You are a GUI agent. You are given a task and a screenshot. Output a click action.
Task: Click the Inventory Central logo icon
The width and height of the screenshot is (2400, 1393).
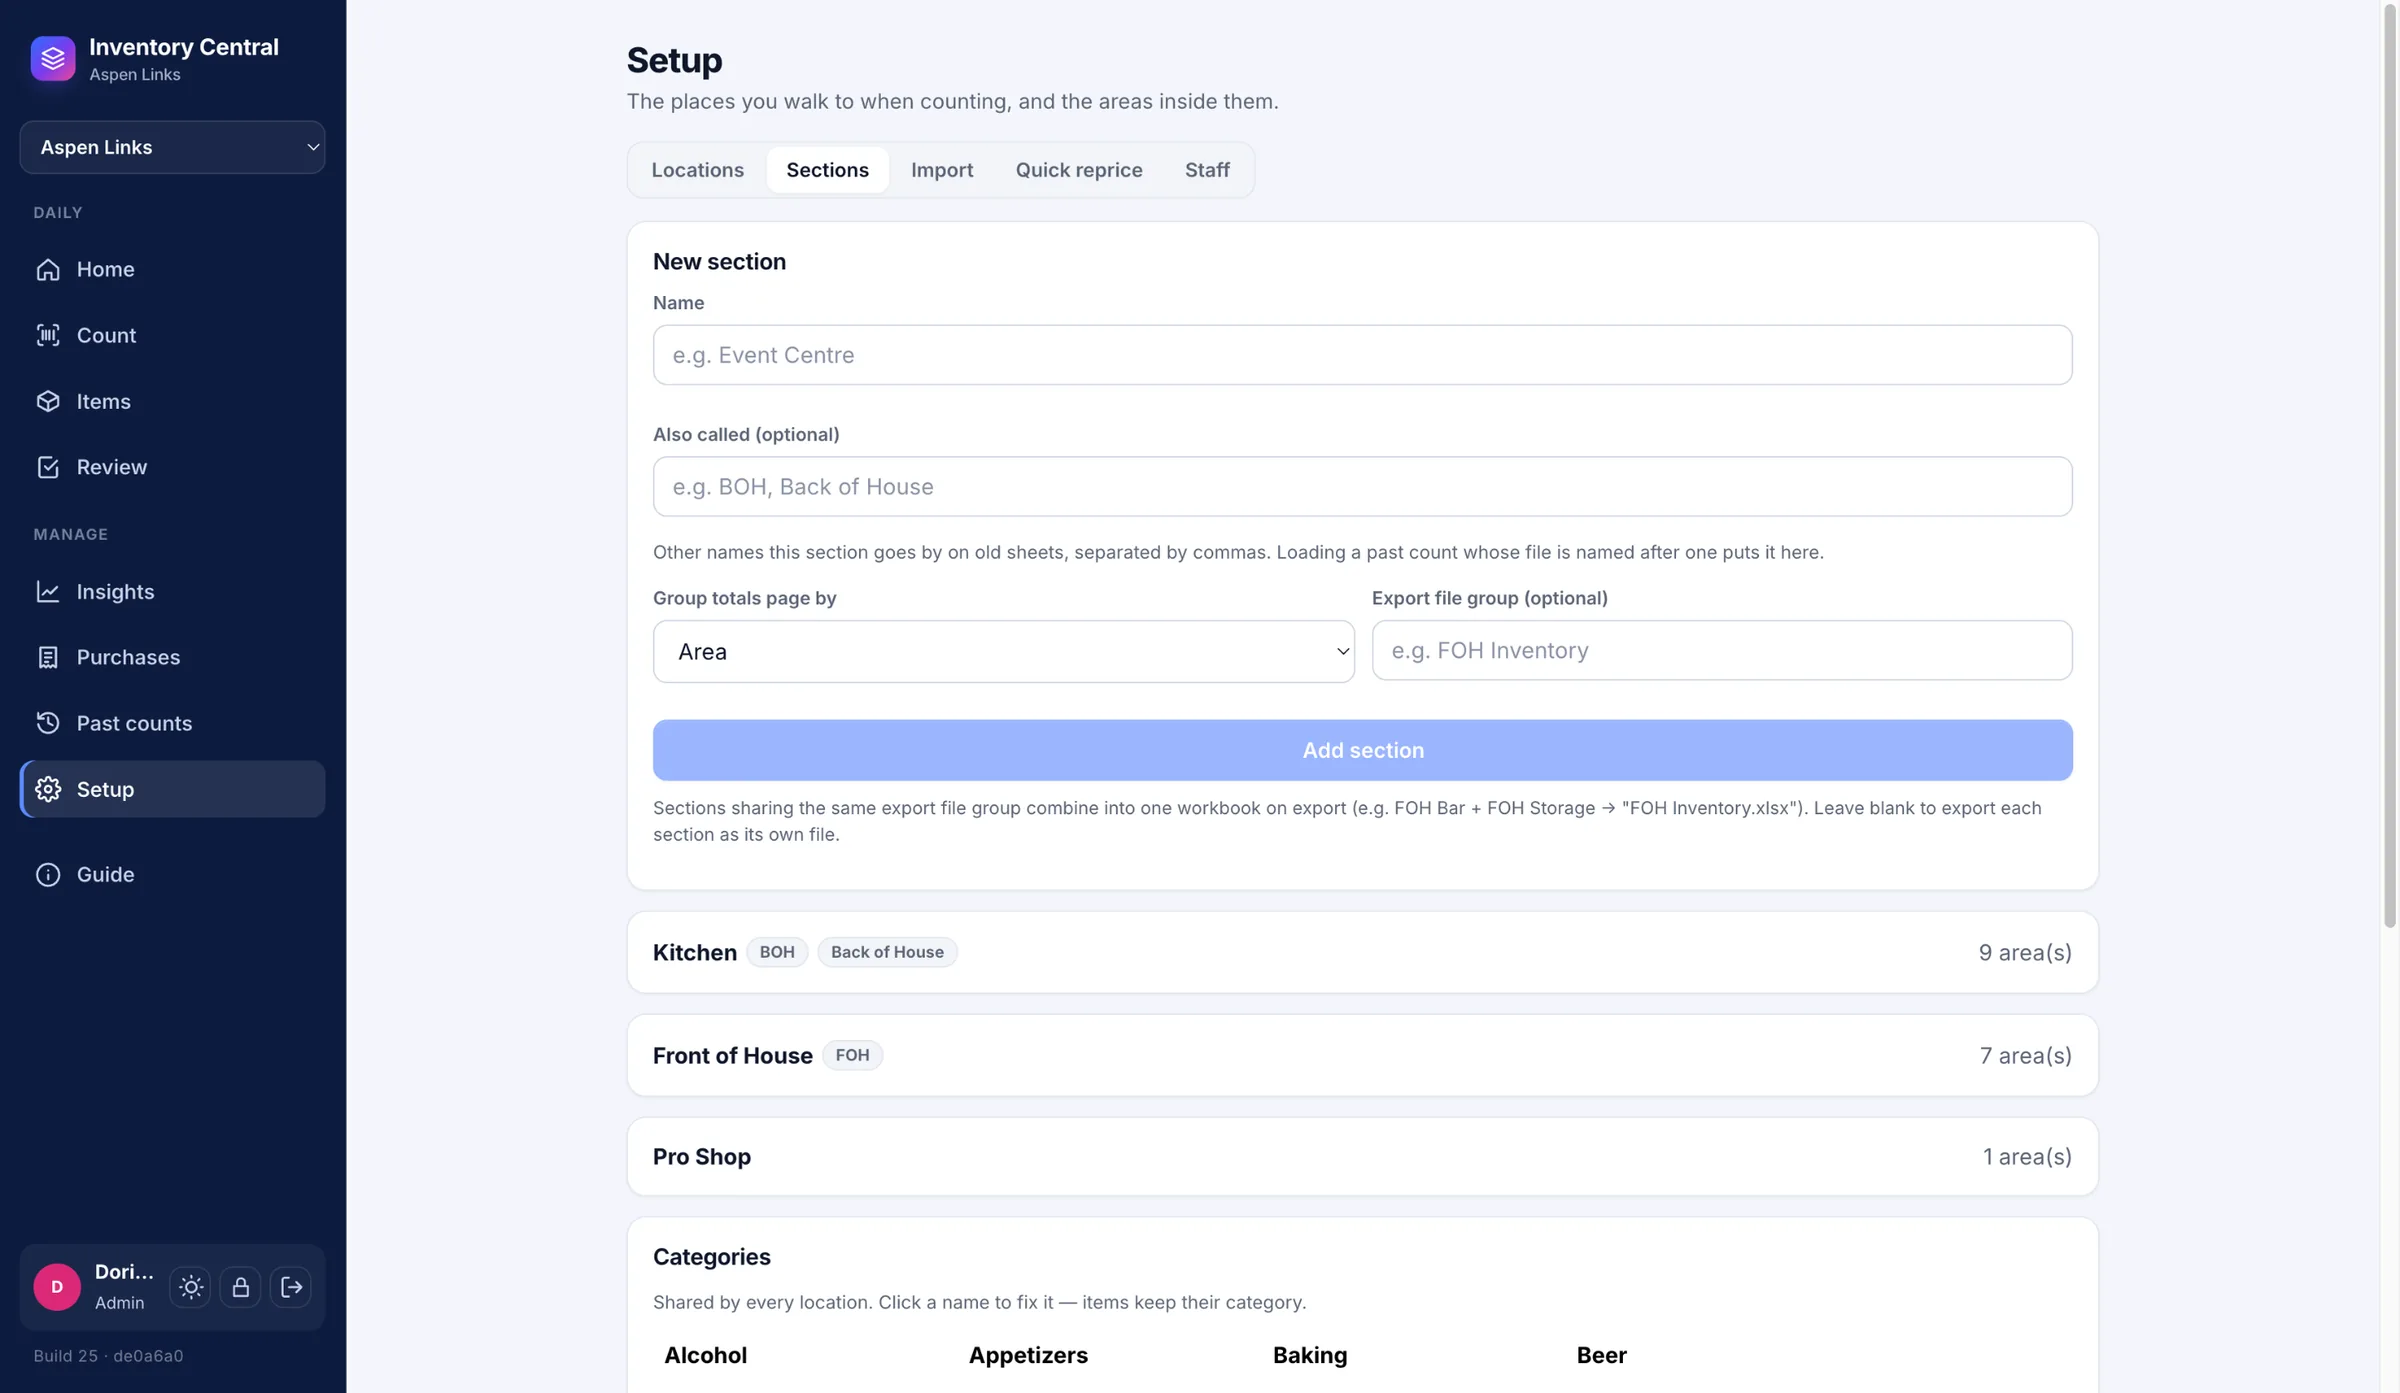53,59
